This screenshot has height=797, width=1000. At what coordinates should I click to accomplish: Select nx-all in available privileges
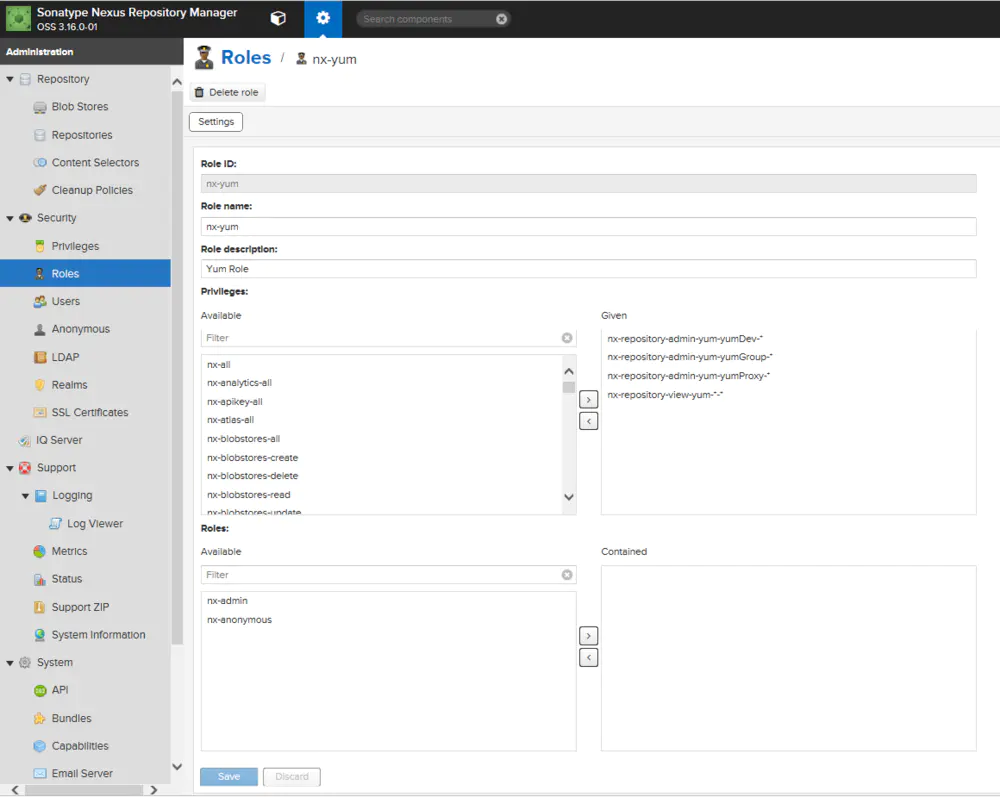coord(219,365)
